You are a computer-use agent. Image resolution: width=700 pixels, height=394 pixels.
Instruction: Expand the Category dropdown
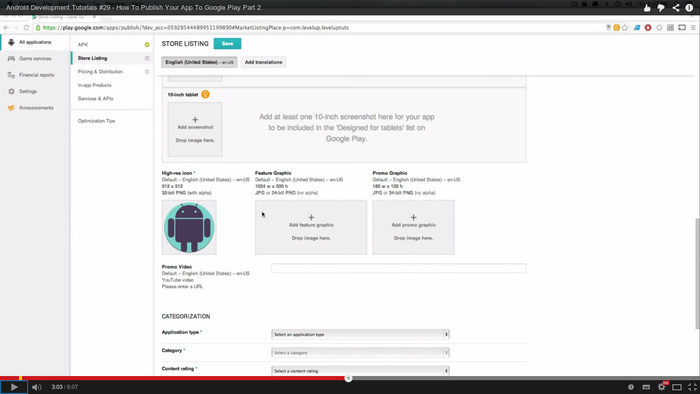[x=360, y=353]
